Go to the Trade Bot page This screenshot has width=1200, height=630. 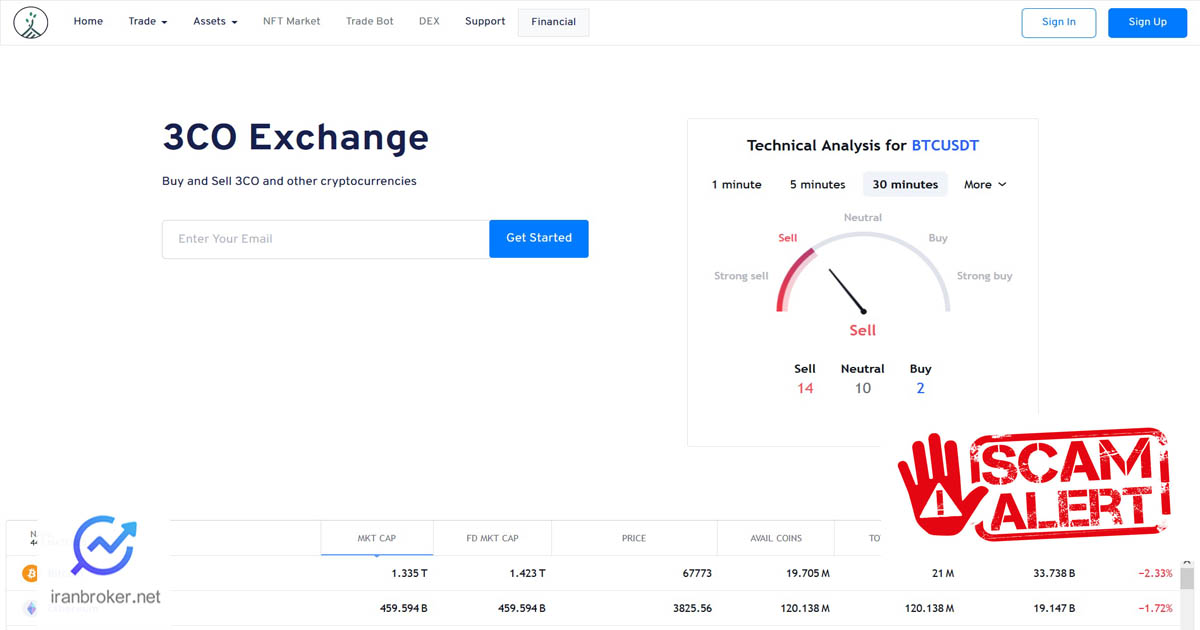click(370, 22)
